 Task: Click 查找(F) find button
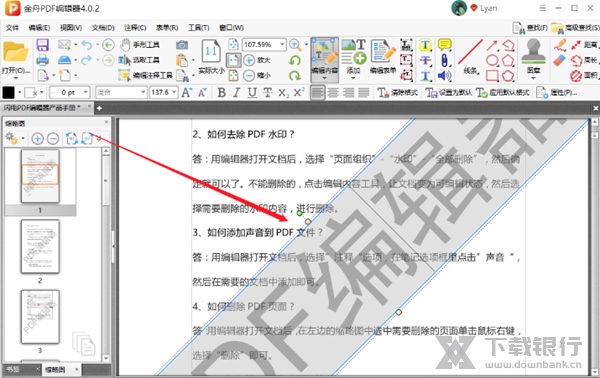coord(530,28)
